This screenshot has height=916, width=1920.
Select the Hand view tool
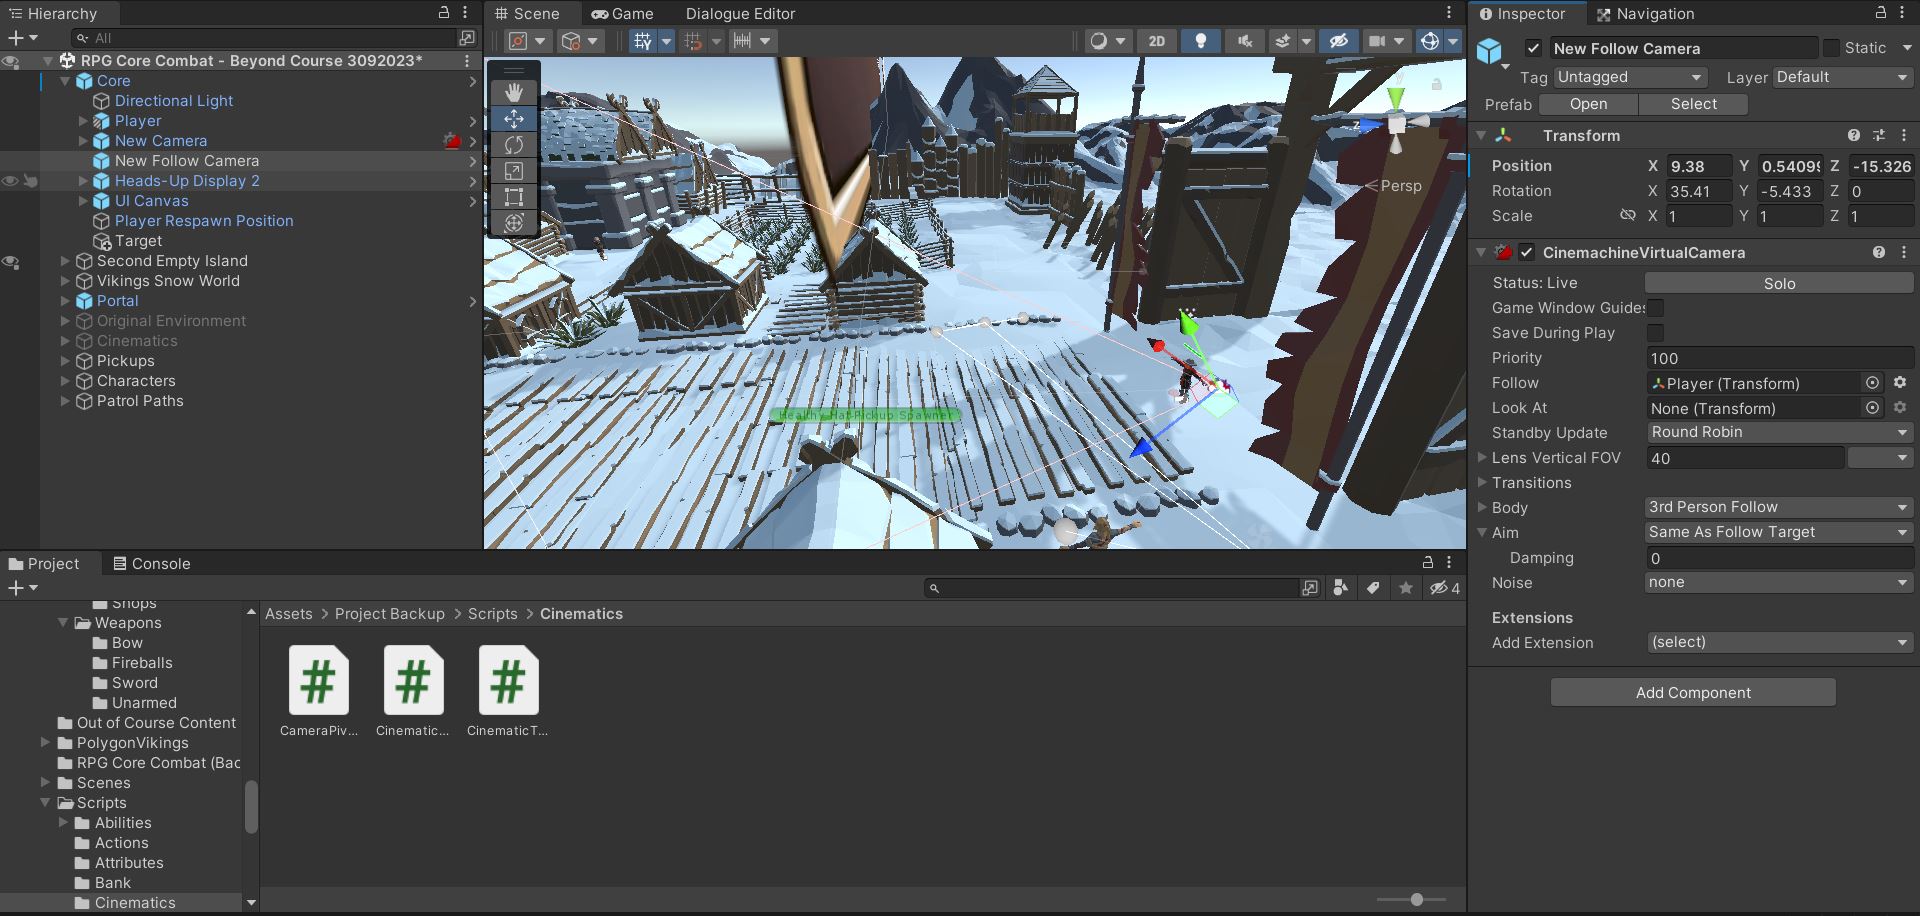pyautogui.click(x=514, y=92)
